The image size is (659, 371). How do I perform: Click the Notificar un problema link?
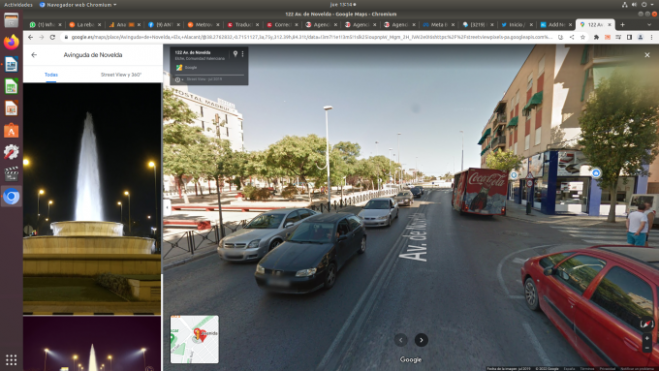637,368
